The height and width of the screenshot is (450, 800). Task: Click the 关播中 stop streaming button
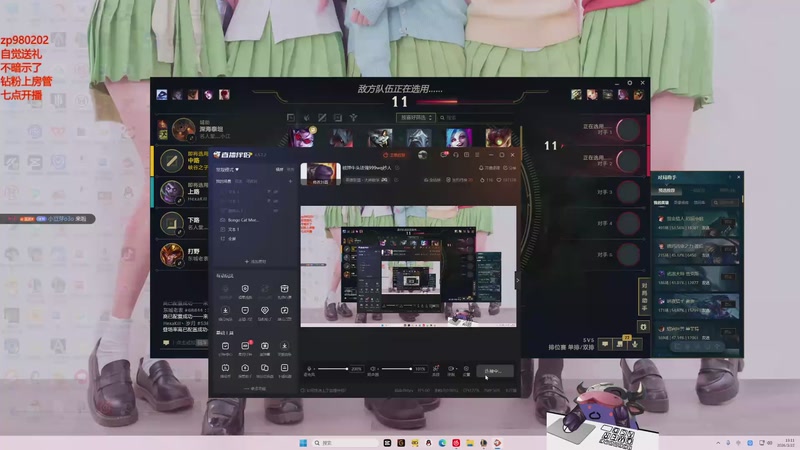494,371
